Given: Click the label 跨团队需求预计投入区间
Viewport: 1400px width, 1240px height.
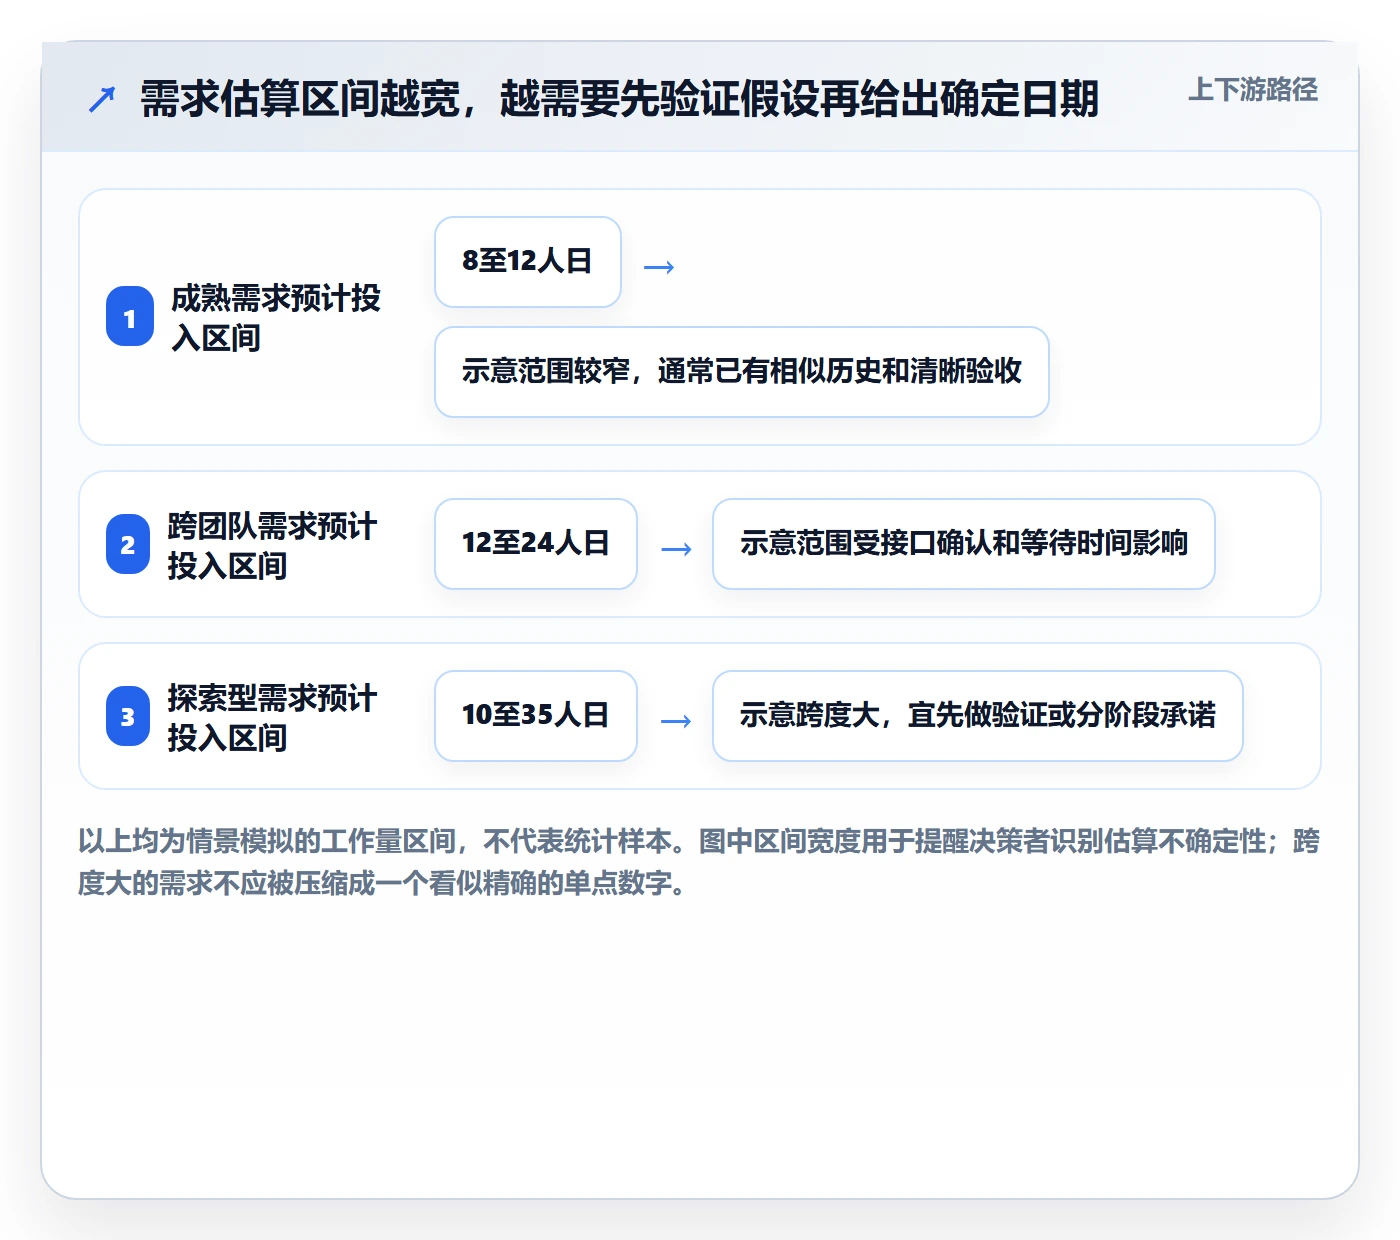Looking at the screenshot, I should 272,546.
